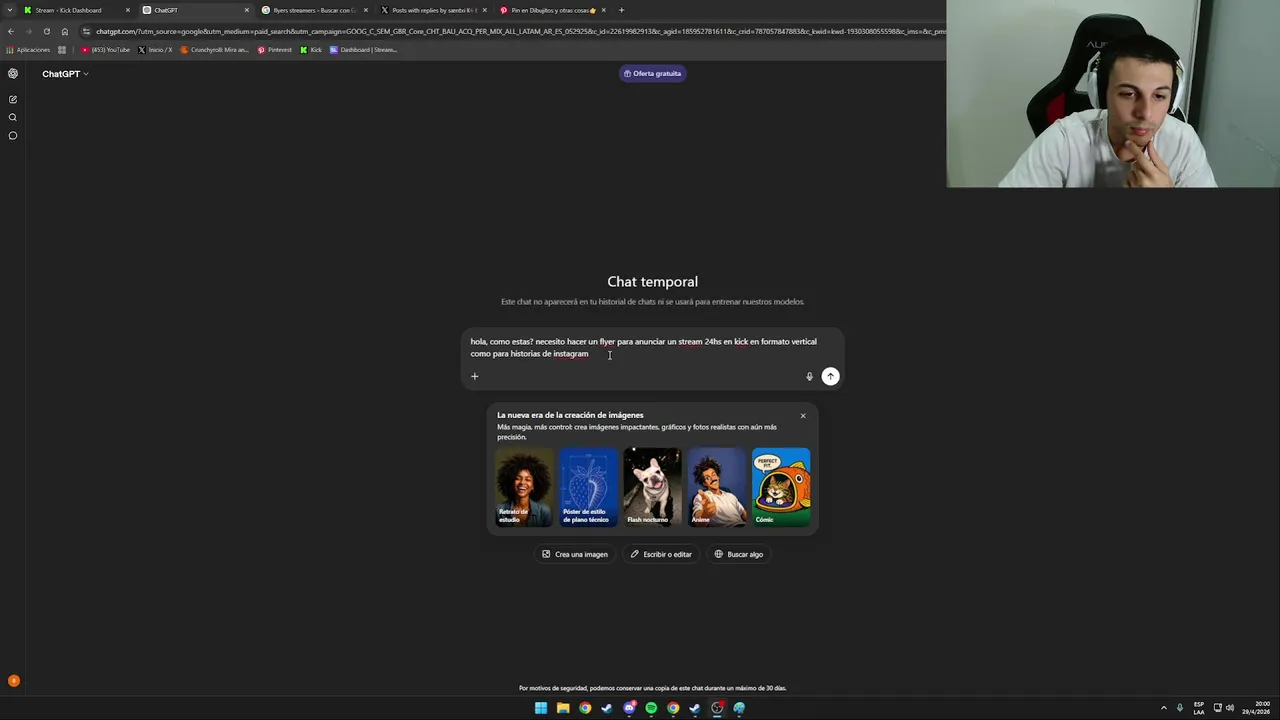Open the Aplicaciones bookmarks shortcut
1280x720 pixels.
28,50
